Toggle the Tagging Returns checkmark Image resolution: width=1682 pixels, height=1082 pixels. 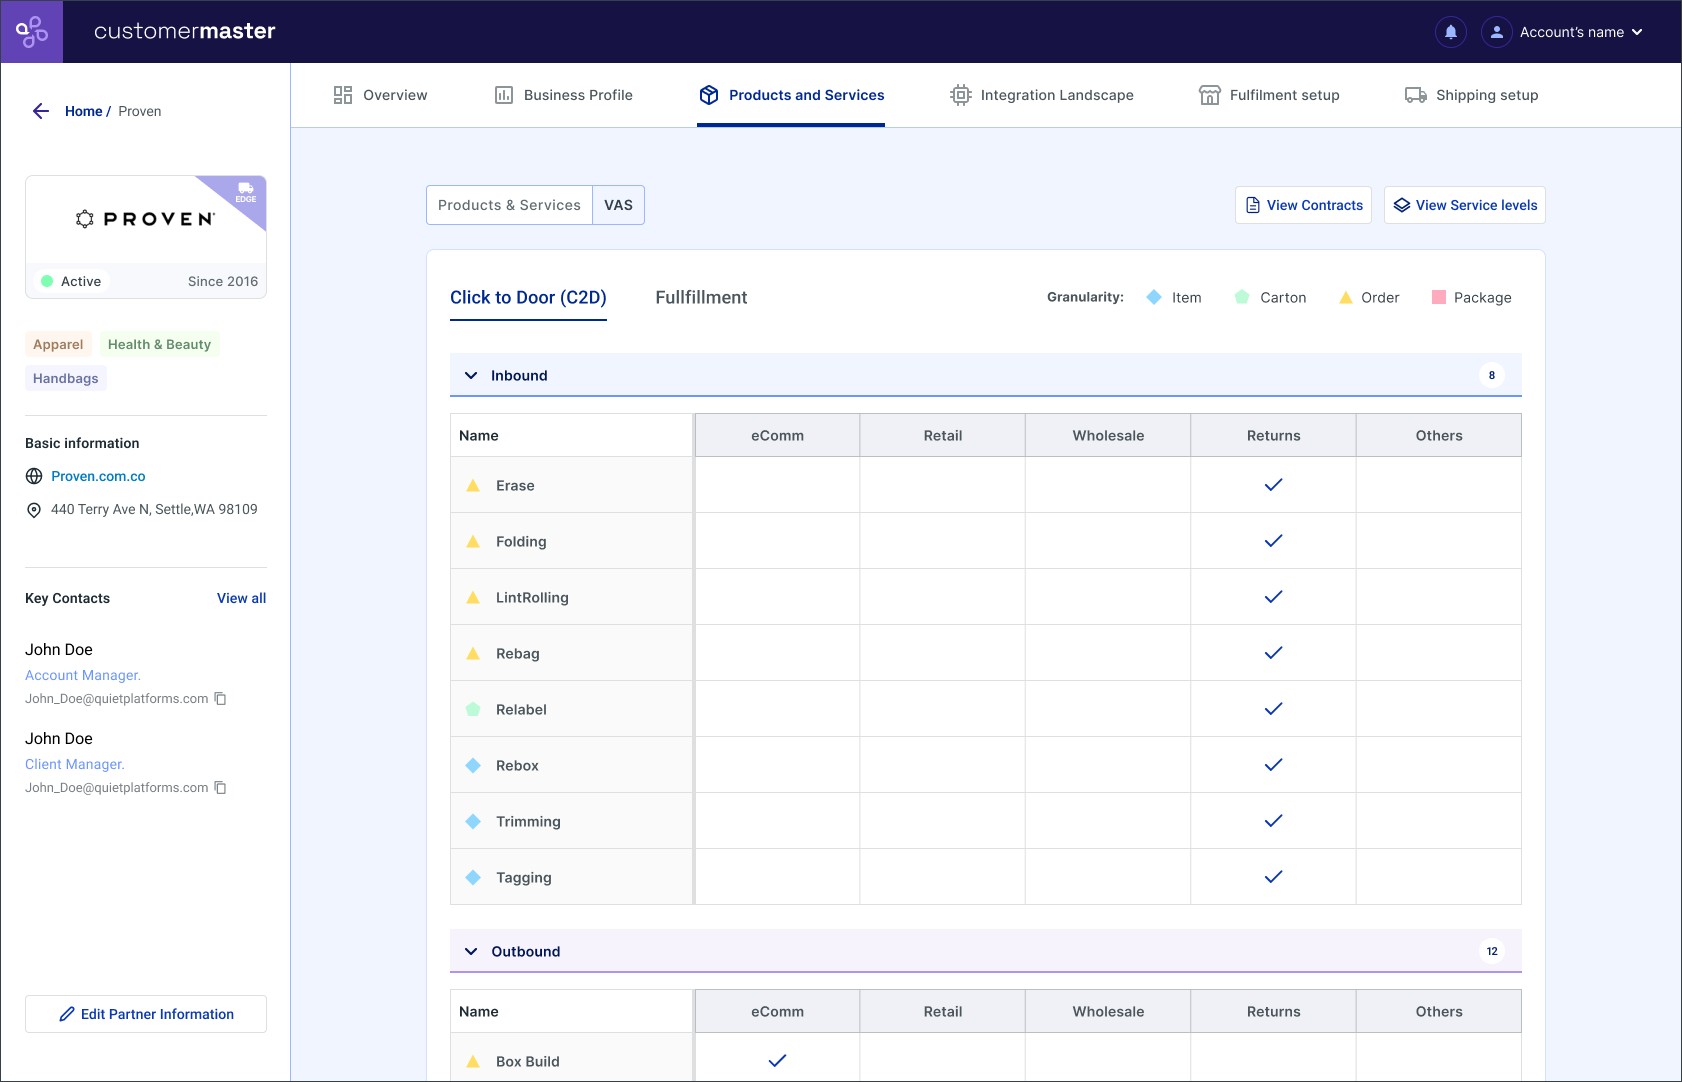coord(1274,877)
